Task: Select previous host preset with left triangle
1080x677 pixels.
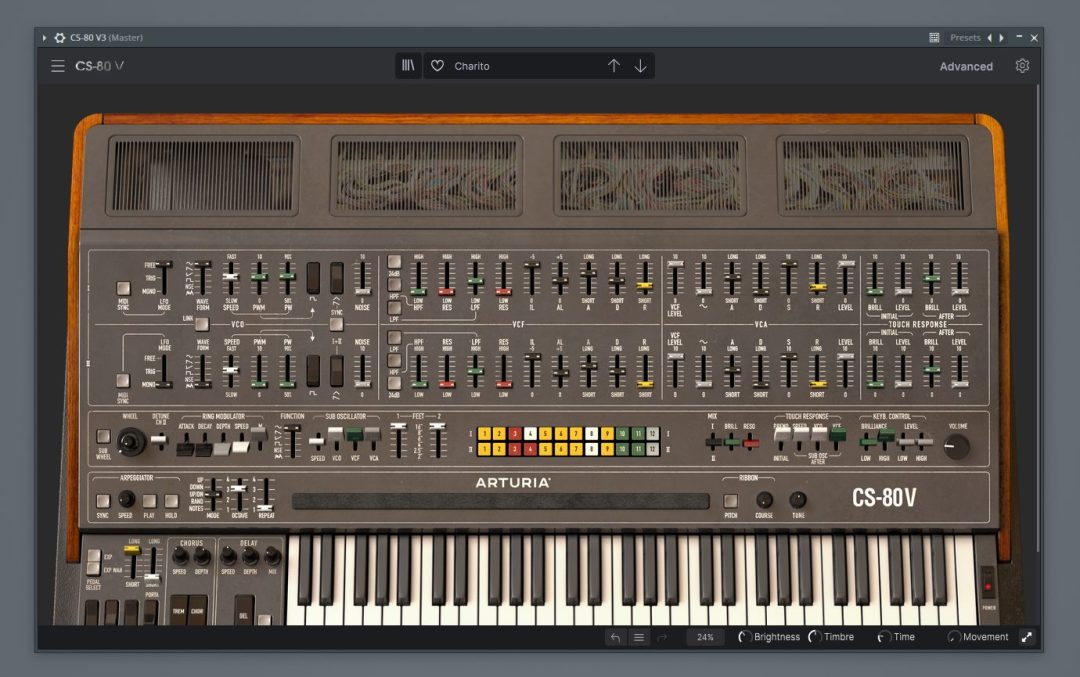Action: click(990, 38)
